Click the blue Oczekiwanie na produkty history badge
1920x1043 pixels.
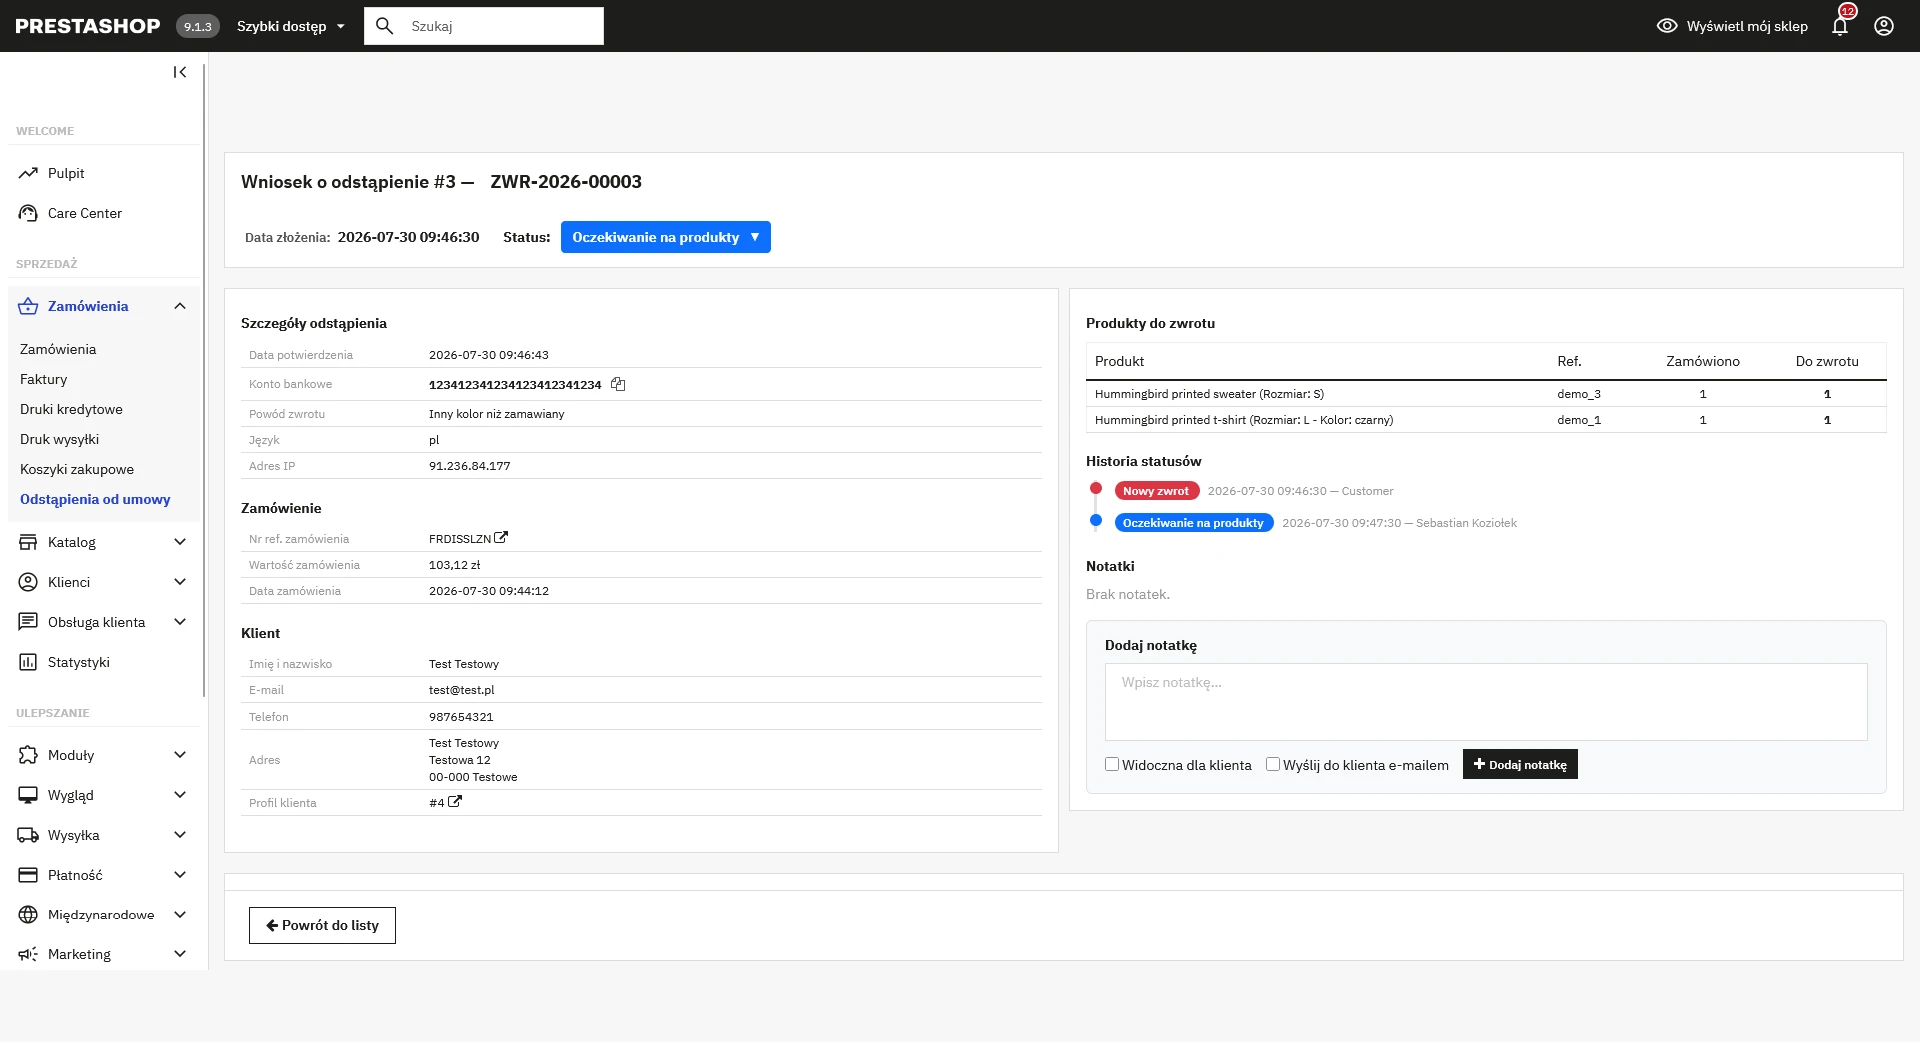coord(1194,523)
